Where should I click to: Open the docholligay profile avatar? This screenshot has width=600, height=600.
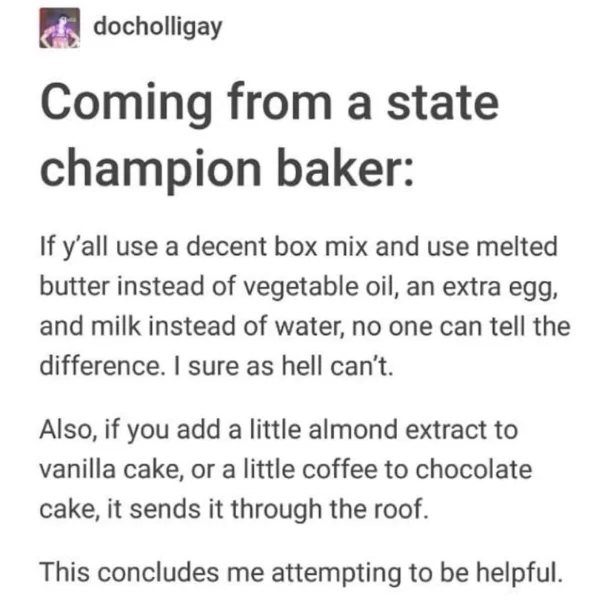[x=59, y=28]
